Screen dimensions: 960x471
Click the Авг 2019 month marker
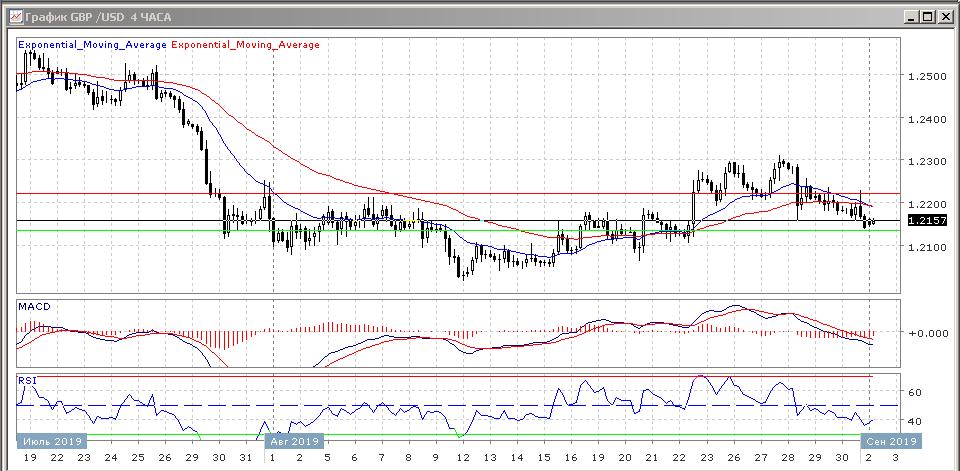(293, 441)
